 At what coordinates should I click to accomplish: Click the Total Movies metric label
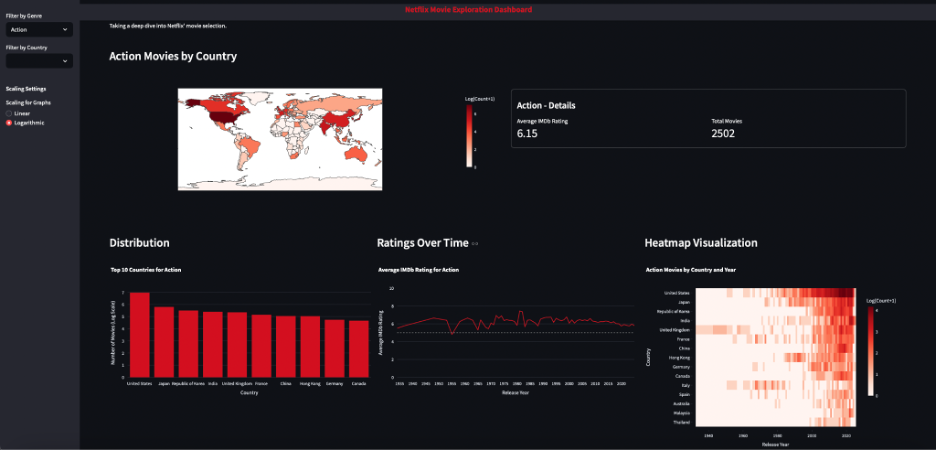click(726, 121)
